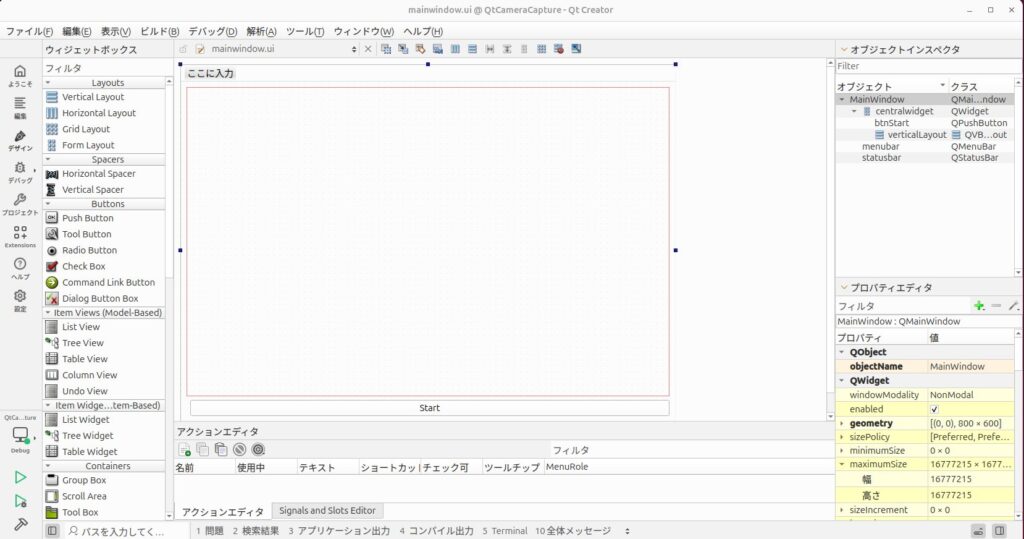Image resolution: width=1024 pixels, height=539 pixels.
Task: Open Extensions mode in left sidebar
Action: (x=20, y=236)
